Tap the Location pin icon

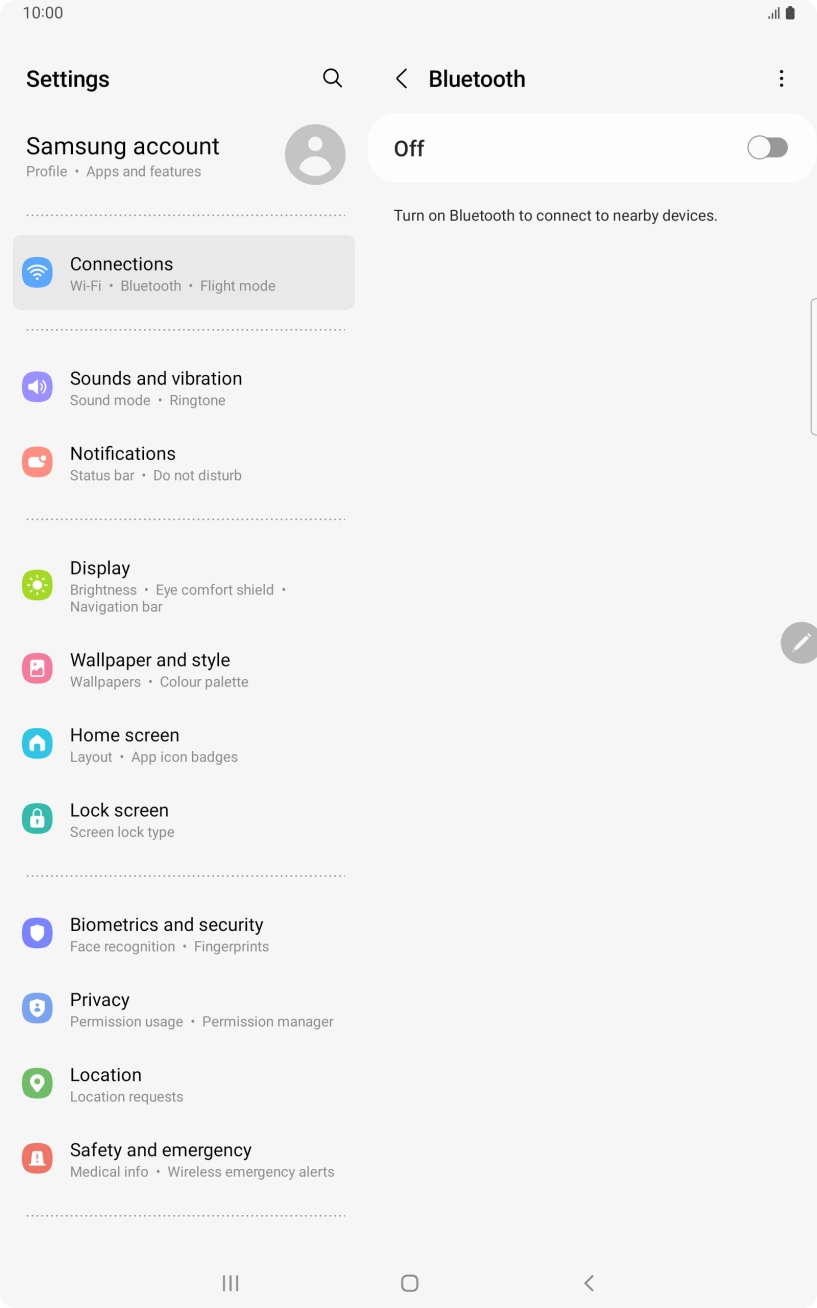[37, 1083]
